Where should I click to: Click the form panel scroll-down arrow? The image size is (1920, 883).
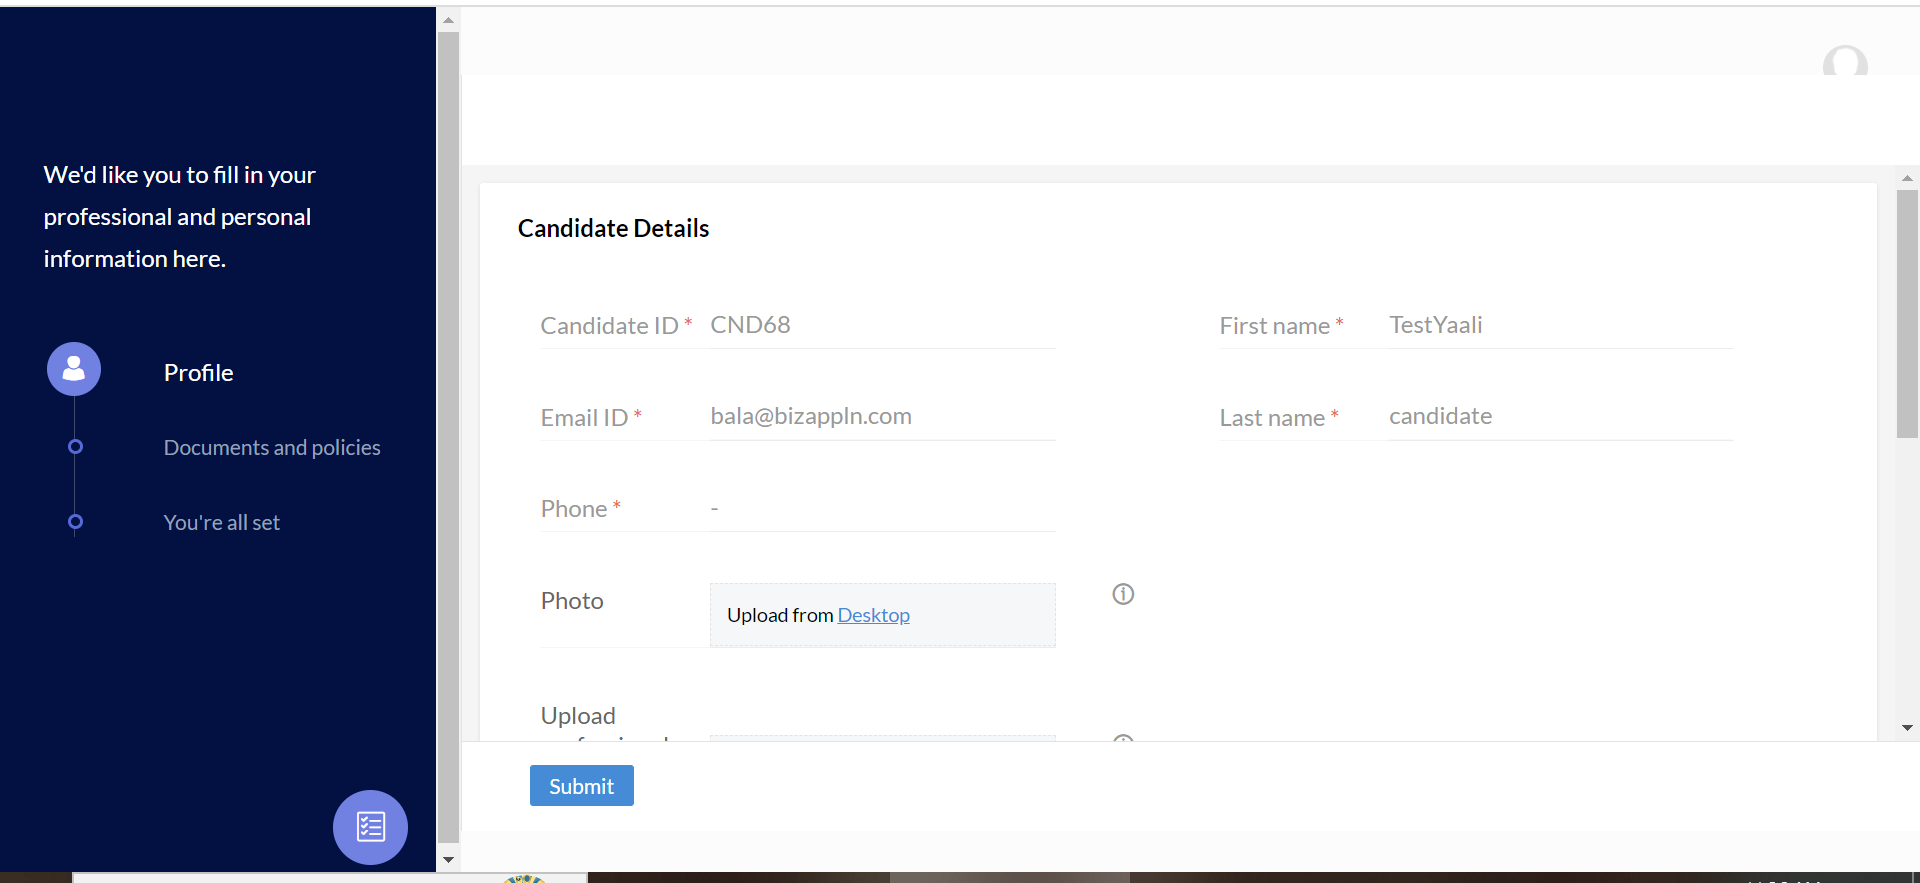(x=1907, y=728)
